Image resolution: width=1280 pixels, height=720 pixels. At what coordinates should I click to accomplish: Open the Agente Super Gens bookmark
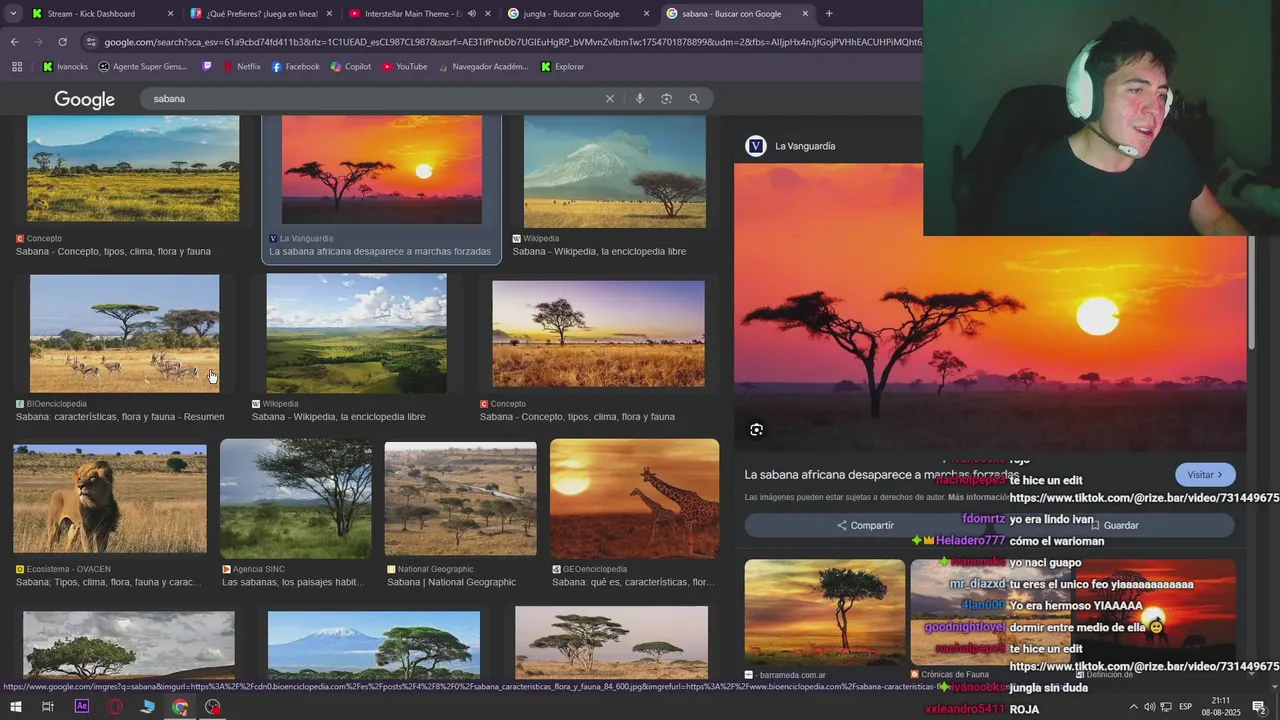[x=143, y=67]
